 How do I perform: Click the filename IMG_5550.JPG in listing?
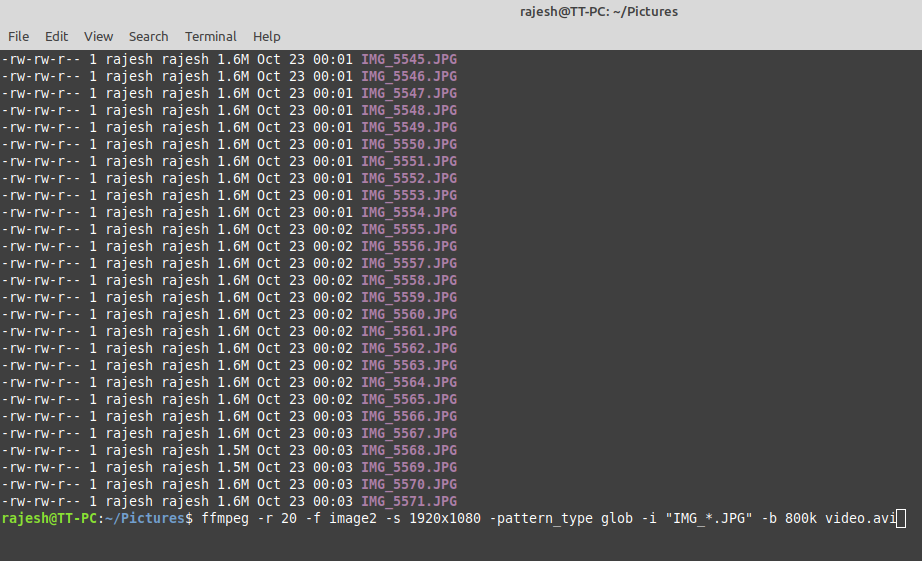[408, 145]
